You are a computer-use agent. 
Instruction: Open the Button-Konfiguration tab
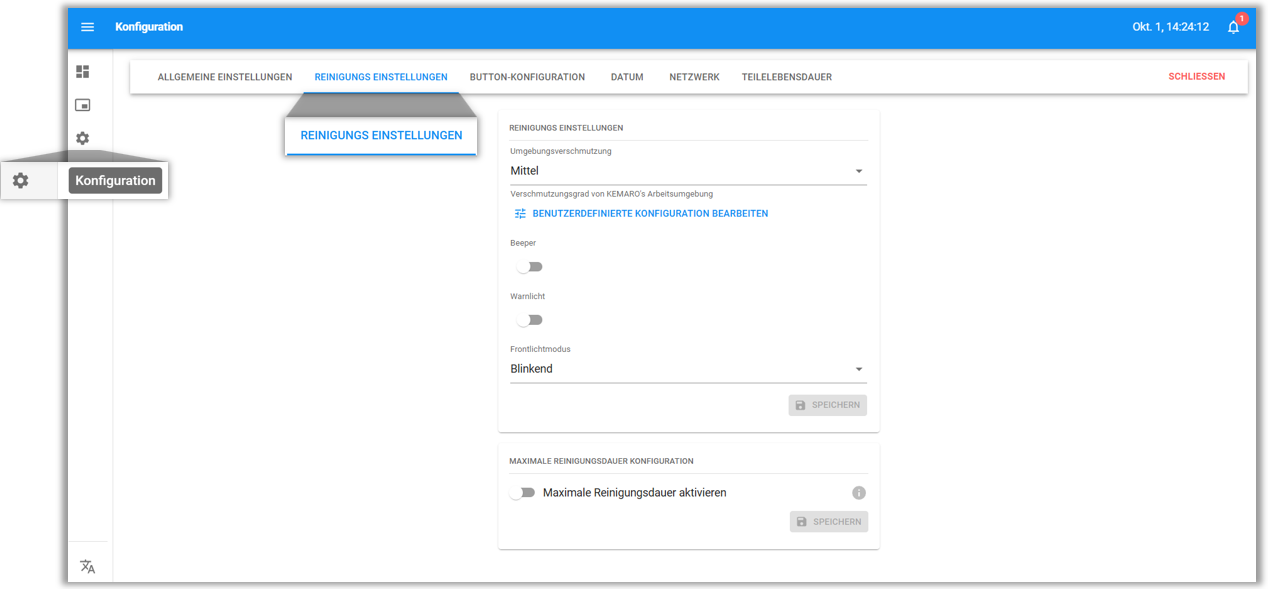click(x=527, y=77)
